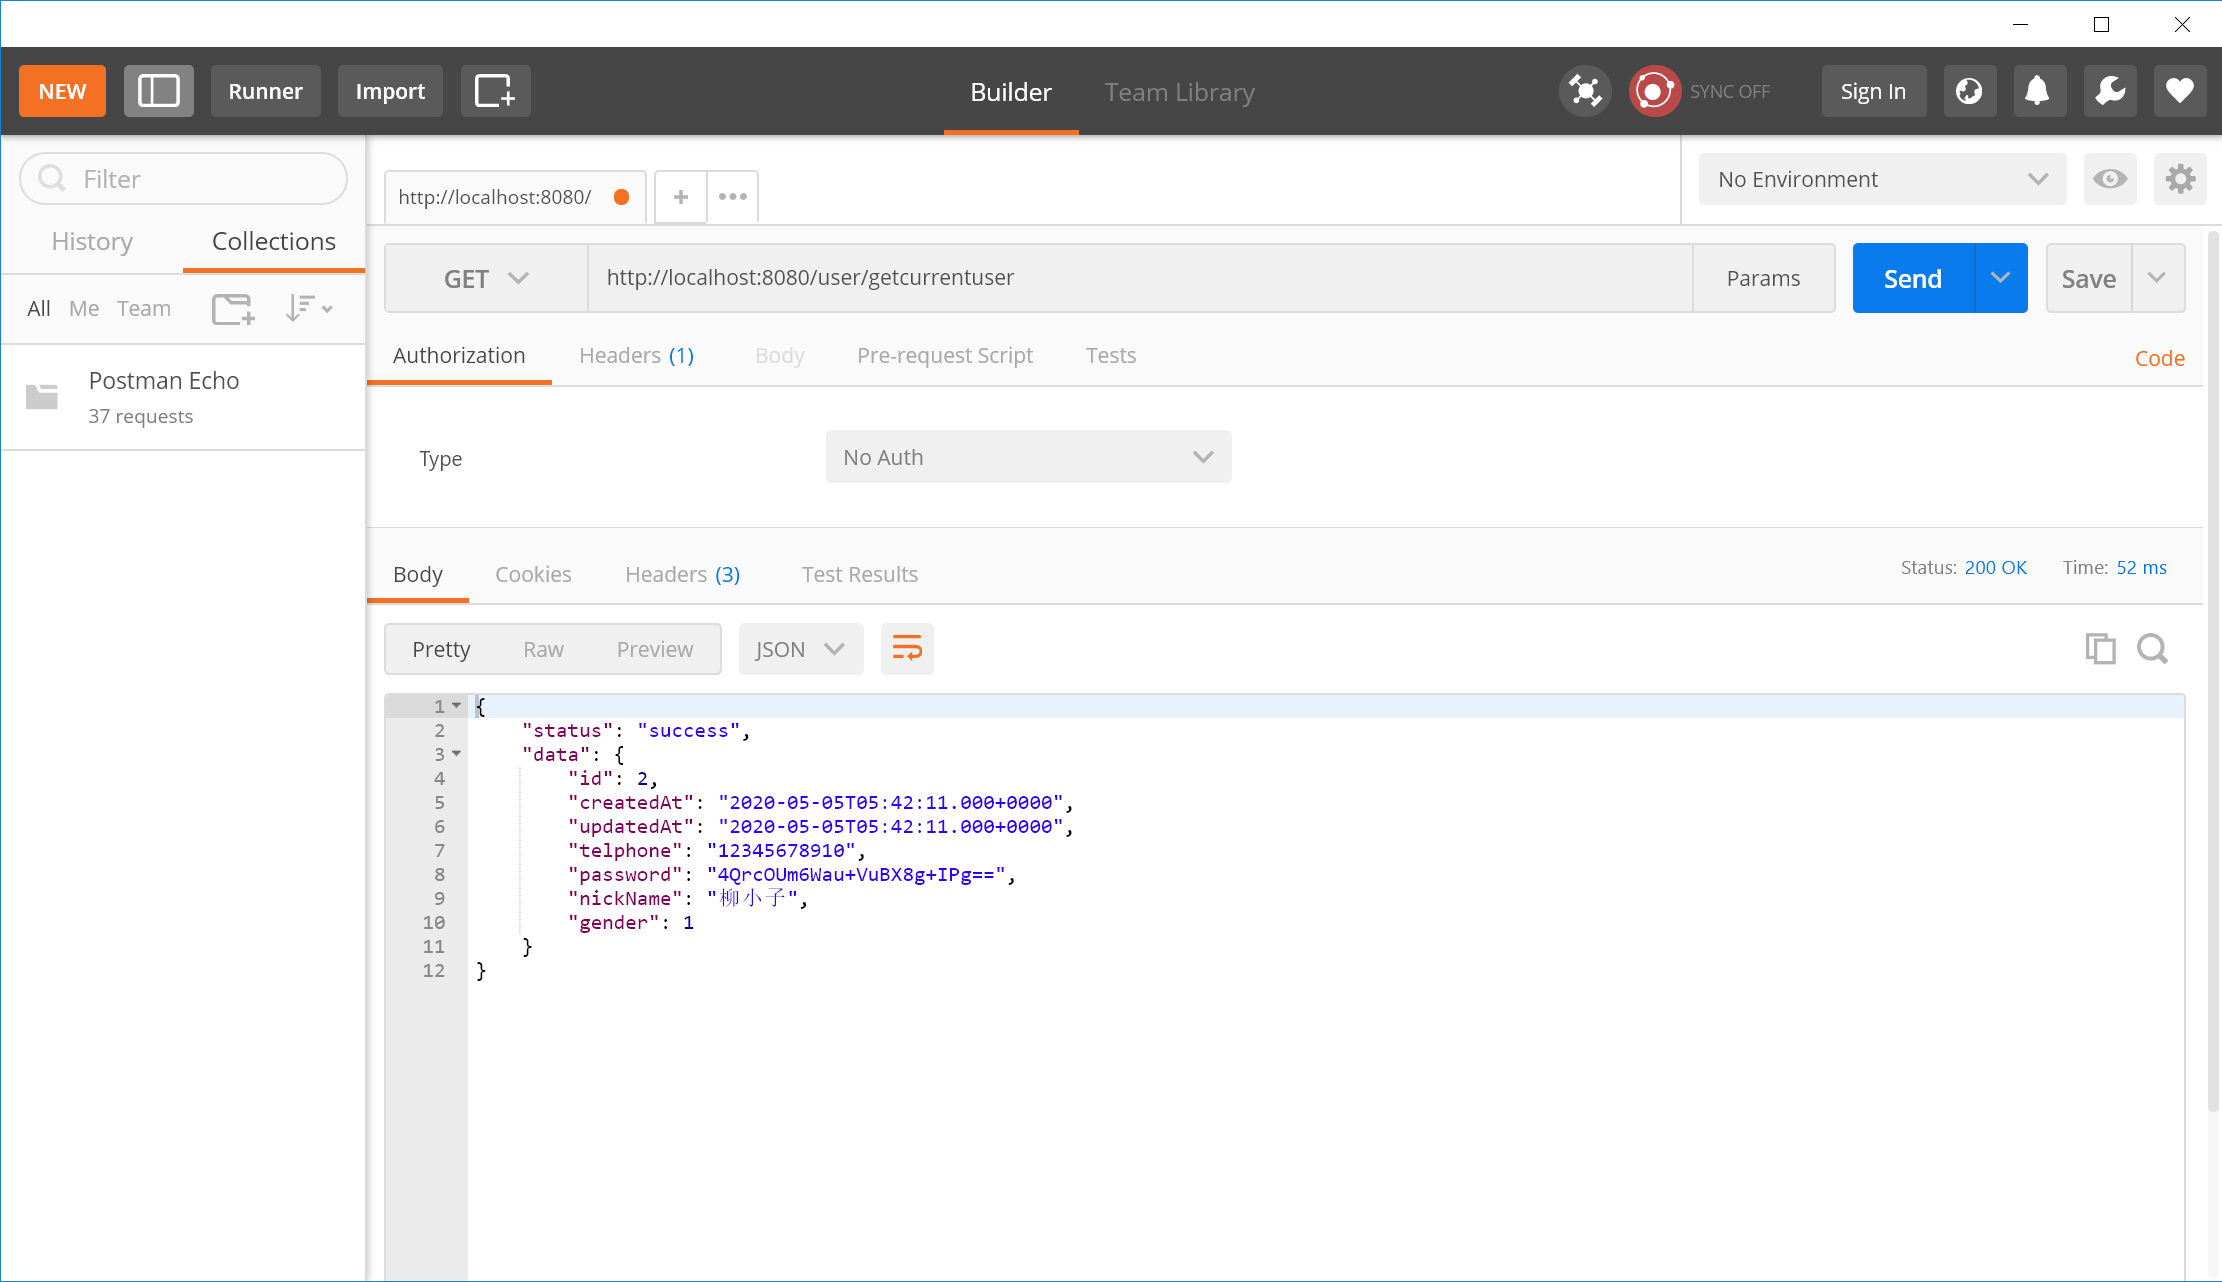Save the current request
Image resolution: width=2222 pixels, height=1282 pixels.
(x=2088, y=278)
